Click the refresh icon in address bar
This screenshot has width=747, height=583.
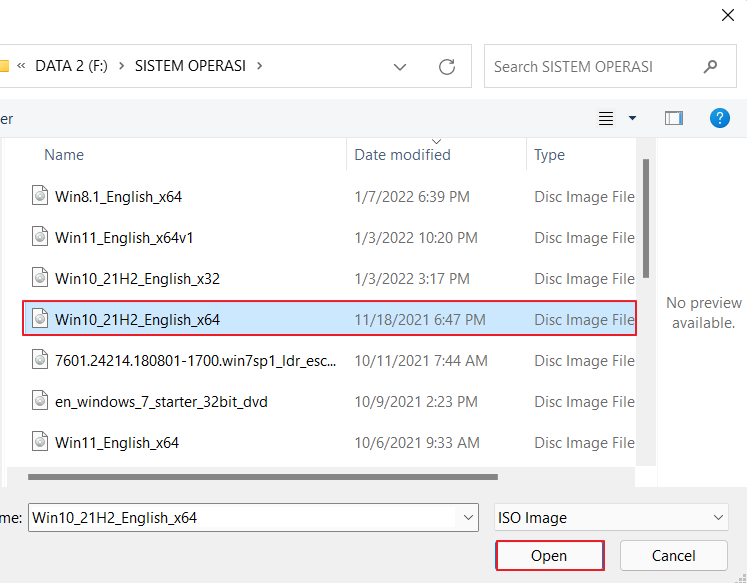point(446,67)
